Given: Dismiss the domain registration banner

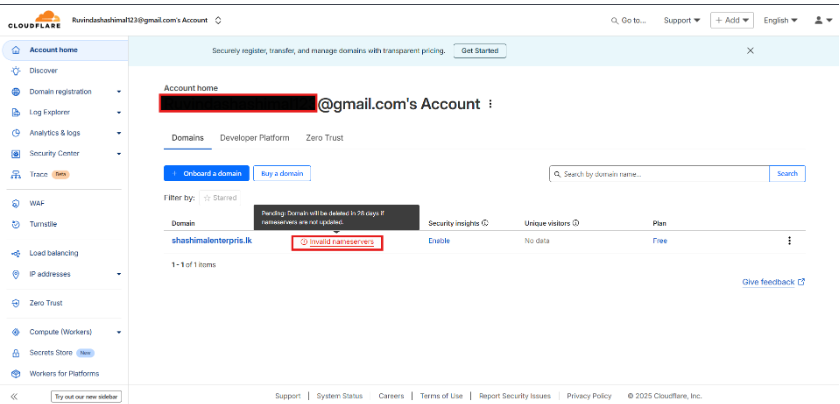Looking at the screenshot, I should 750,50.
